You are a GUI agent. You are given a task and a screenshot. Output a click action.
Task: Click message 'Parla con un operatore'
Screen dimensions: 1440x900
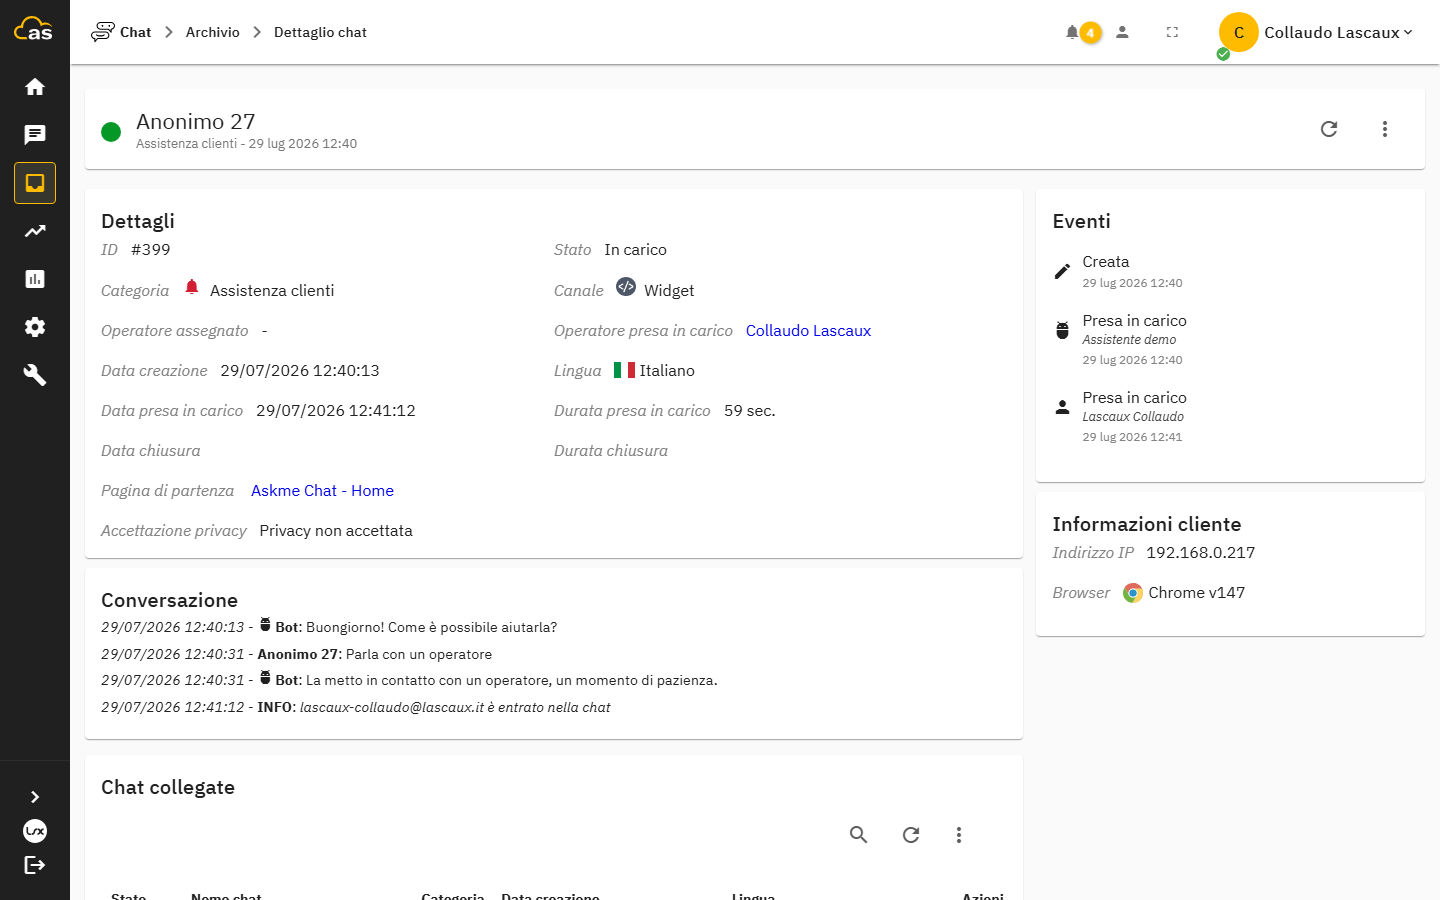click(x=419, y=654)
